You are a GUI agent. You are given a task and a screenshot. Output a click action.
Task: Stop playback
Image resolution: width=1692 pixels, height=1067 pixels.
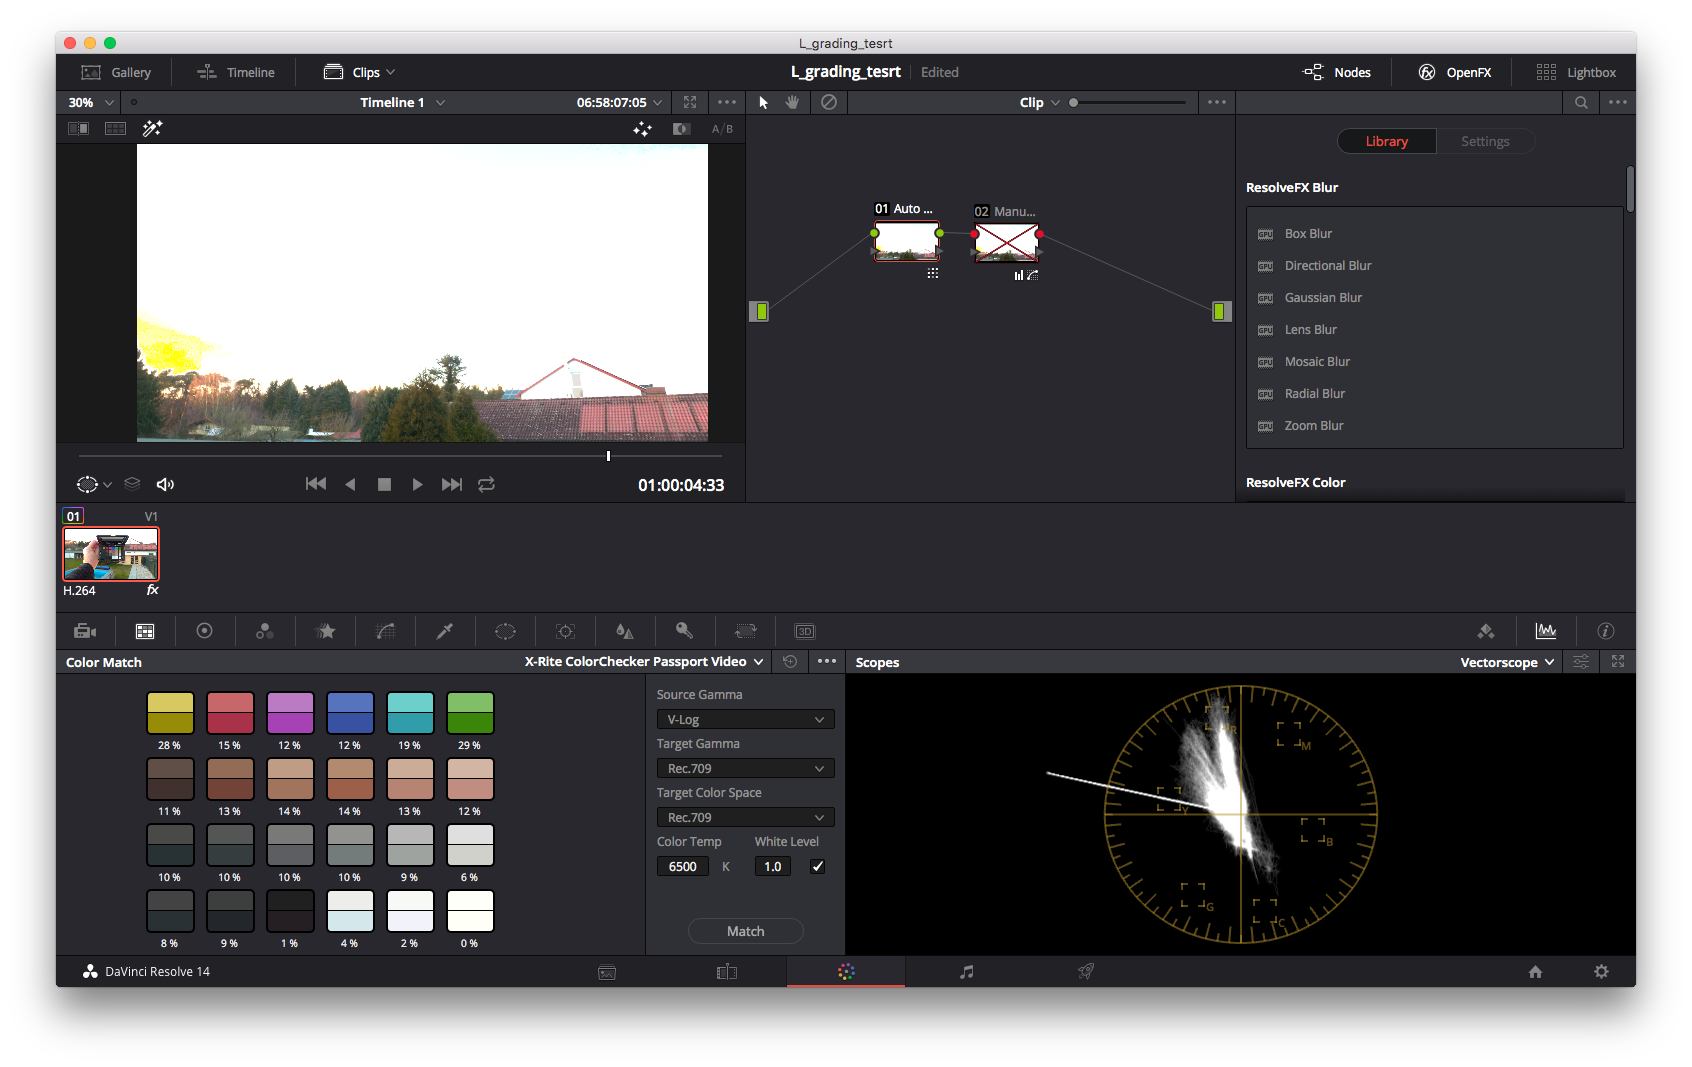[x=384, y=484]
